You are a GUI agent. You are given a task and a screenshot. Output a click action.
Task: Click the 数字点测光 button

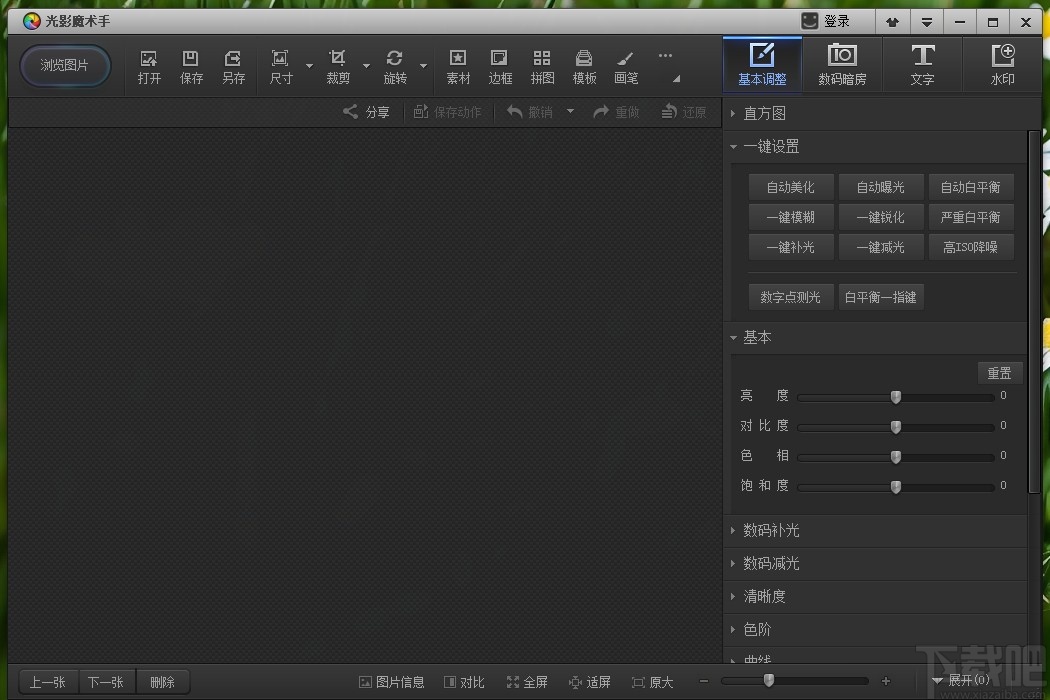pos(791,297)
